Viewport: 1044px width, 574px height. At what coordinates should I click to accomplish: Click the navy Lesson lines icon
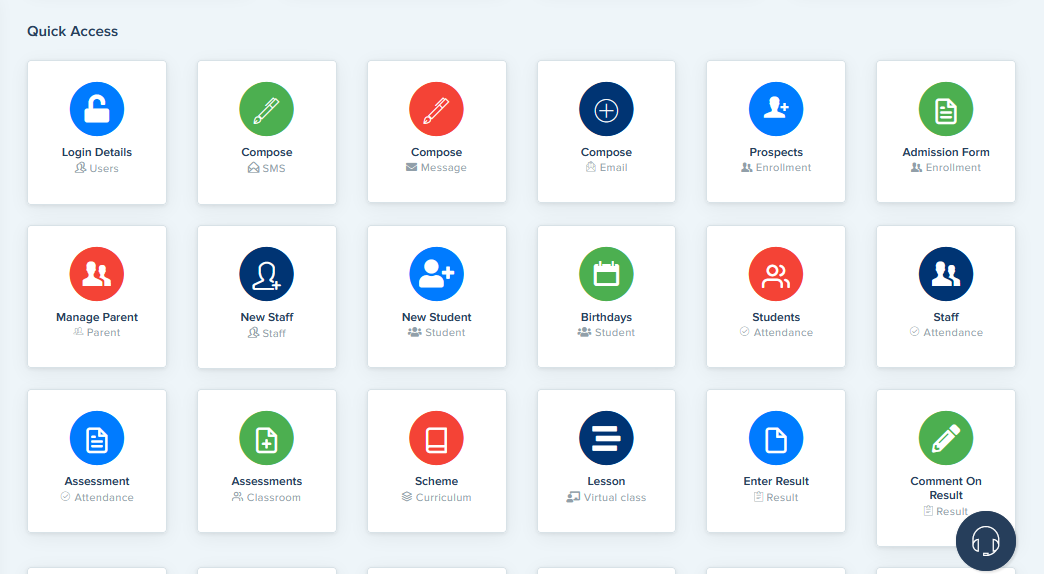tap(606, 438)
